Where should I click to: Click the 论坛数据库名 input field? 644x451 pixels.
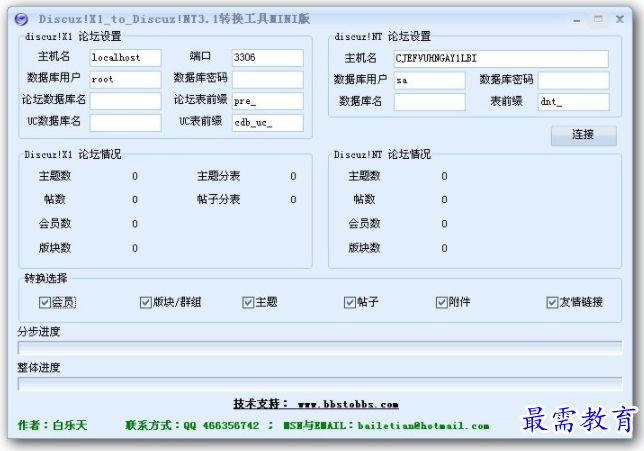click(x=125, y=101)
